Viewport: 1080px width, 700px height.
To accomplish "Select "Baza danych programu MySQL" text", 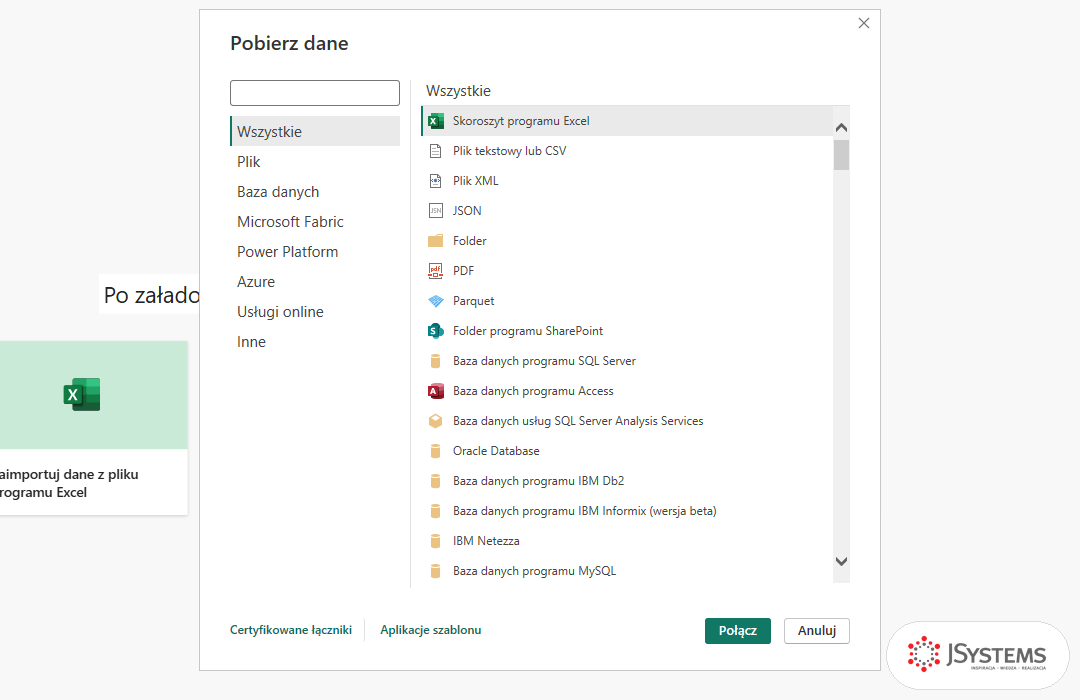I will point(534,571).
